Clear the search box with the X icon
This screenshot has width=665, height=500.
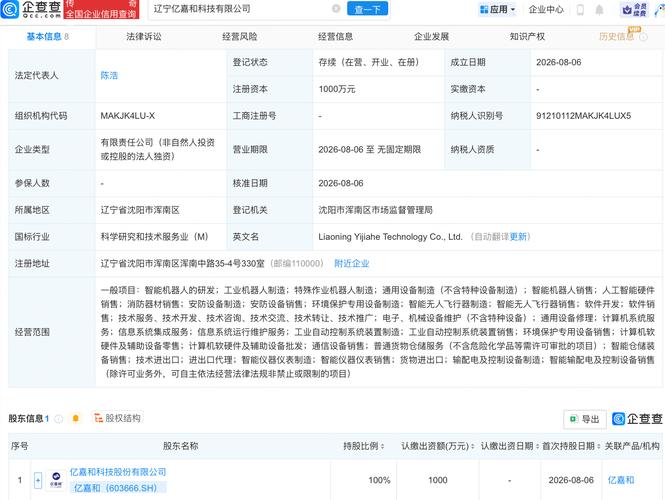click(x=336, y=8)
